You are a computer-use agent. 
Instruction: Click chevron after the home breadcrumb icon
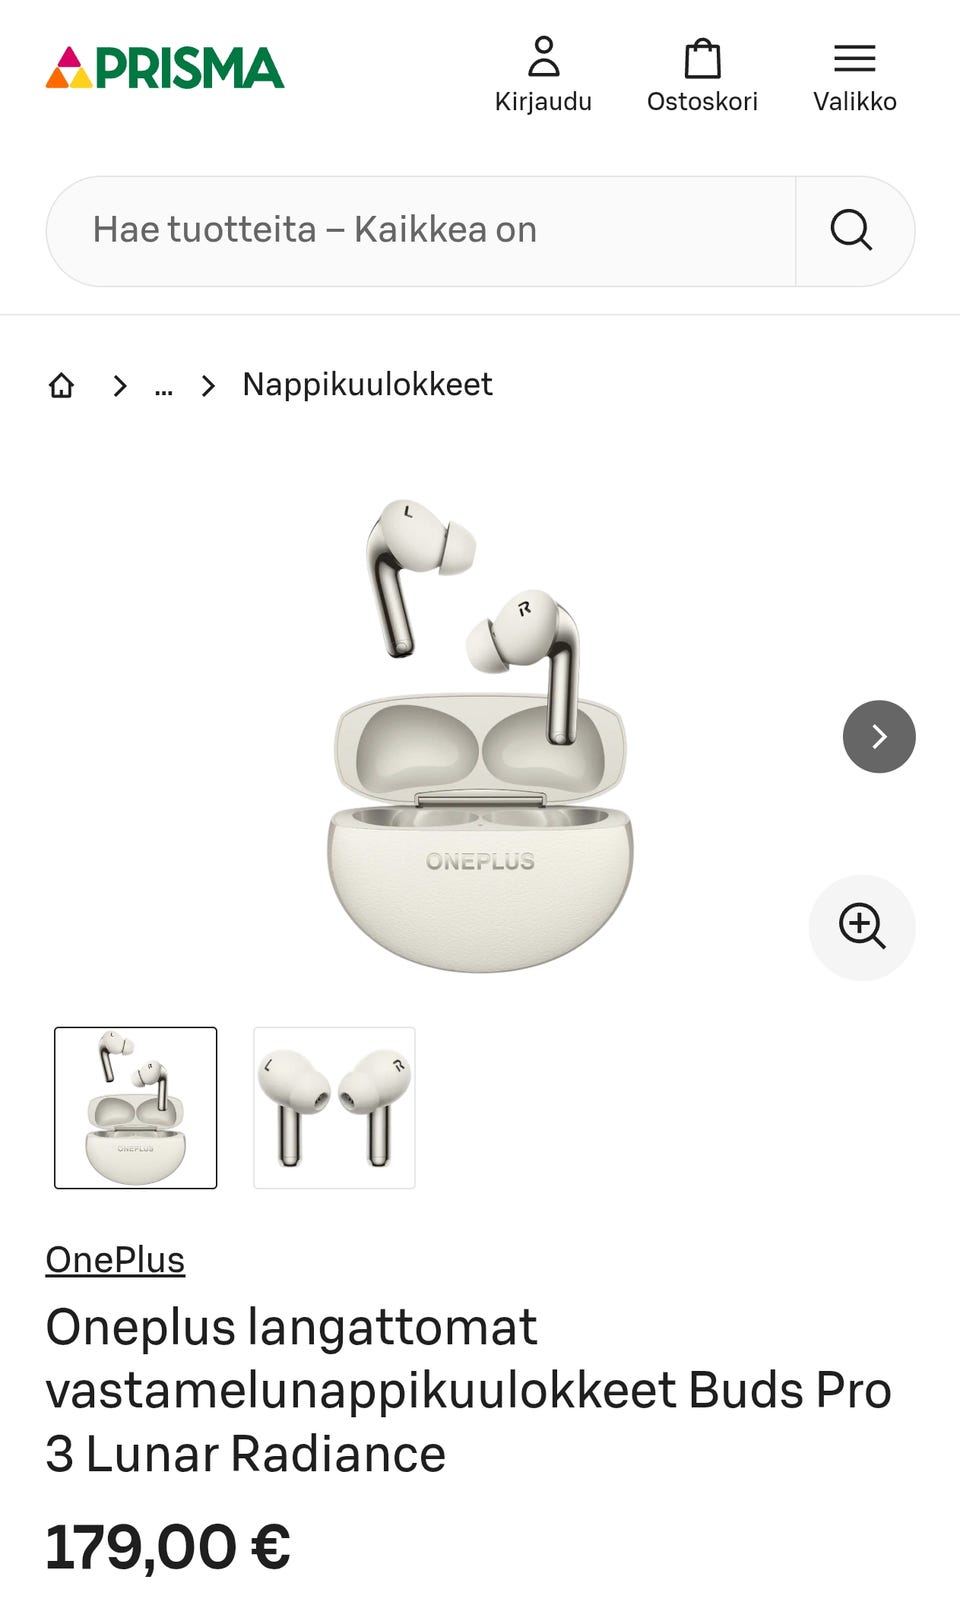120,385
